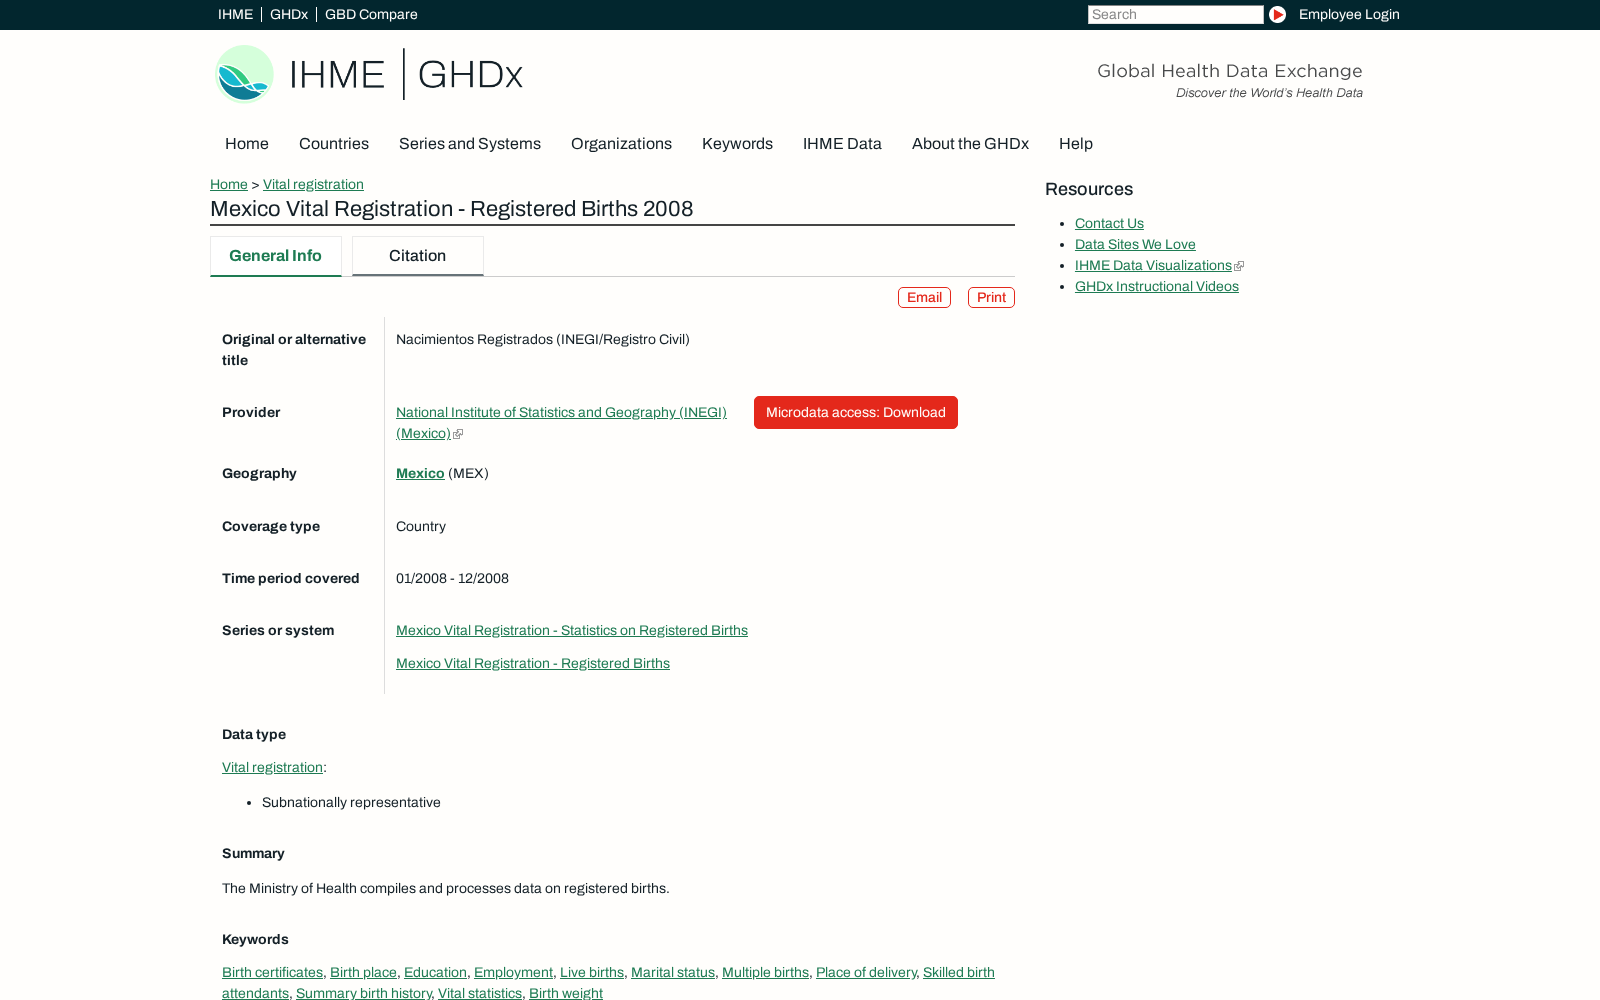
Task: Click the Global Health Data Exchange tagline
Action: click(1230, 71)
